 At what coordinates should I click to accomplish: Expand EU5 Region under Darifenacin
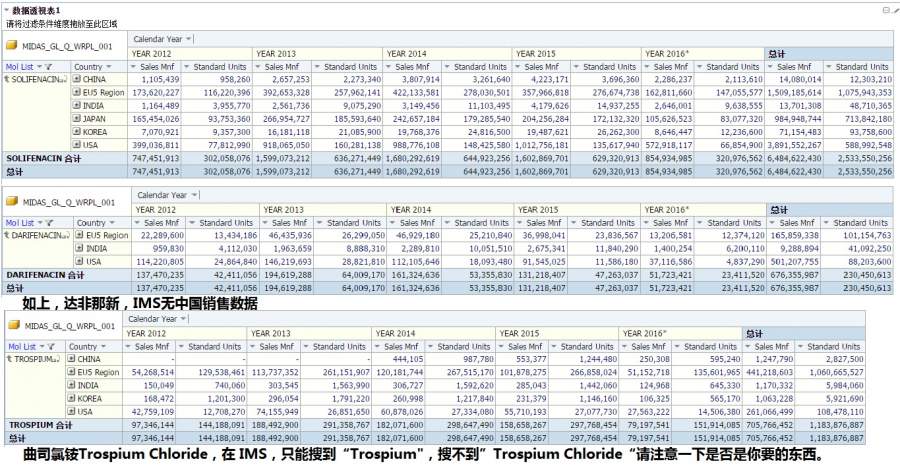(80, 235)
